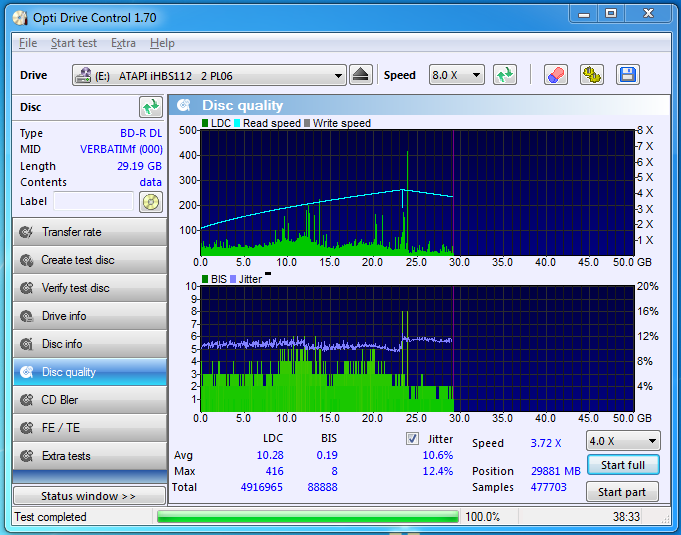This screenshot has width=681, height=535.
Task: Click the disc label icon button
Action: [151, 202]
